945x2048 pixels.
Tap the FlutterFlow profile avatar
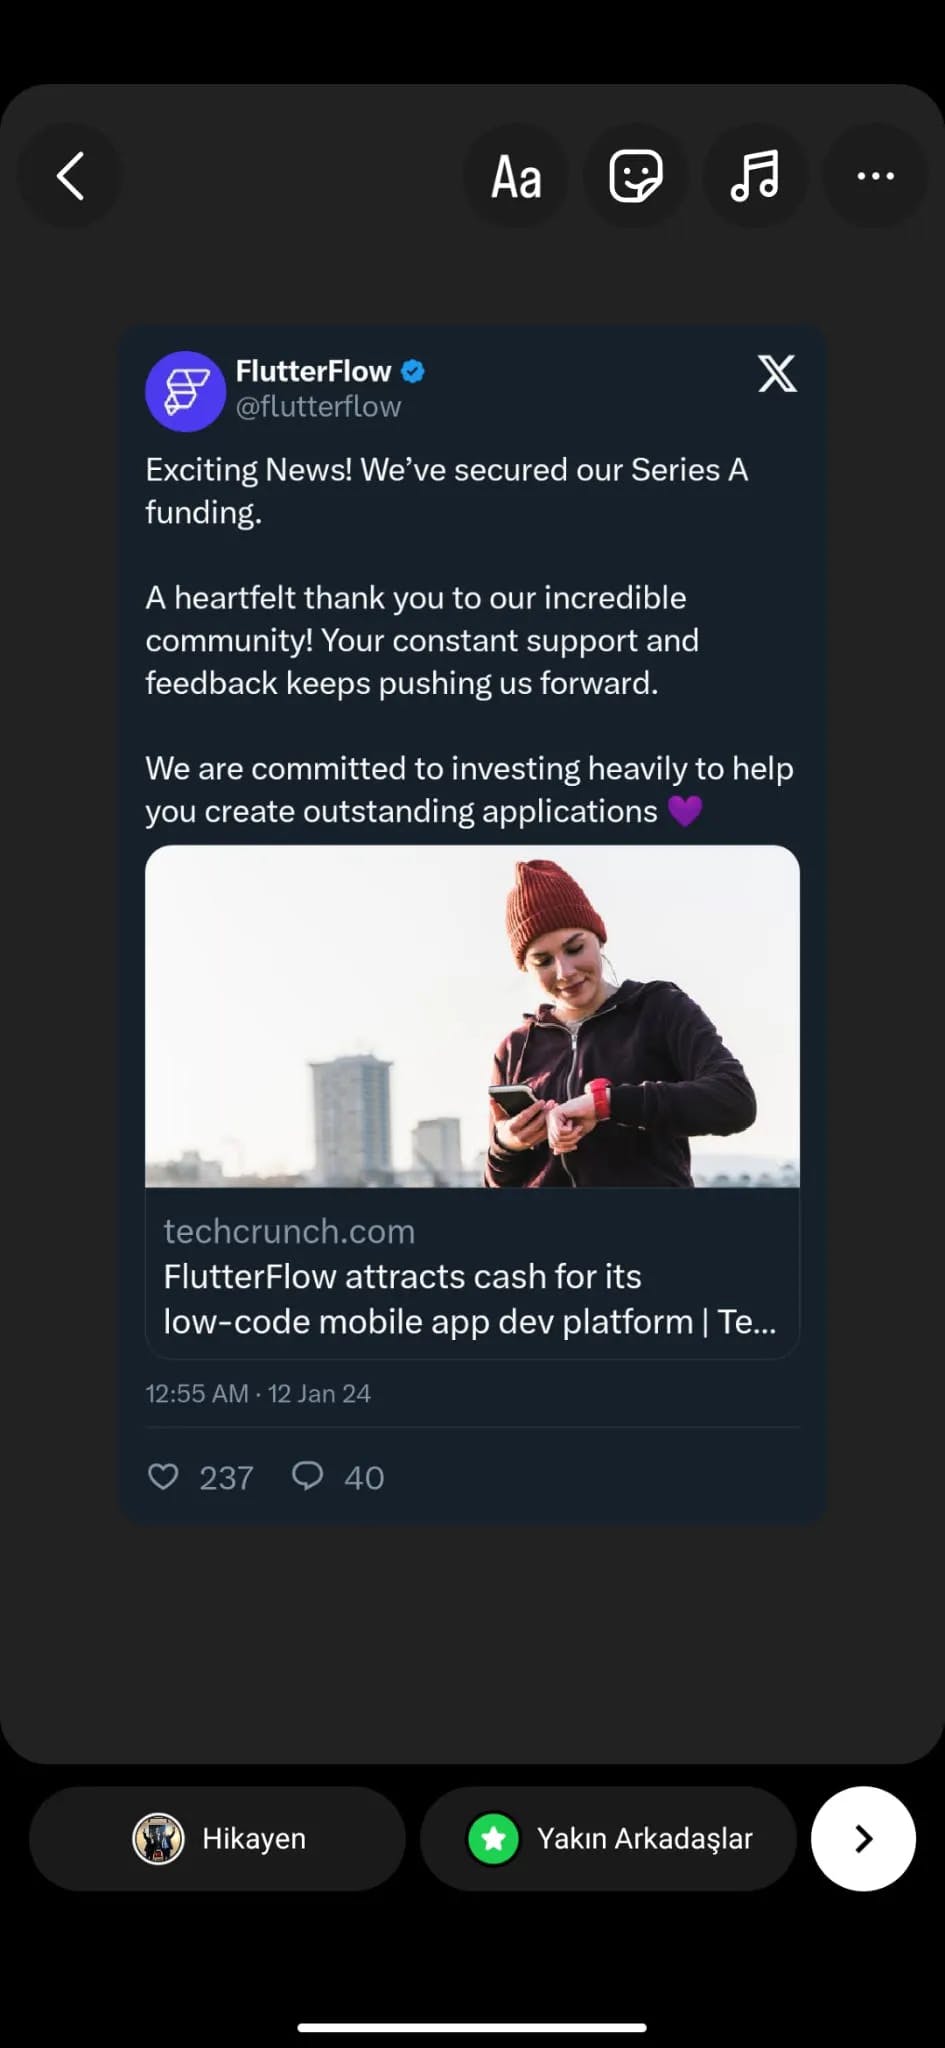tap(186, 391)
